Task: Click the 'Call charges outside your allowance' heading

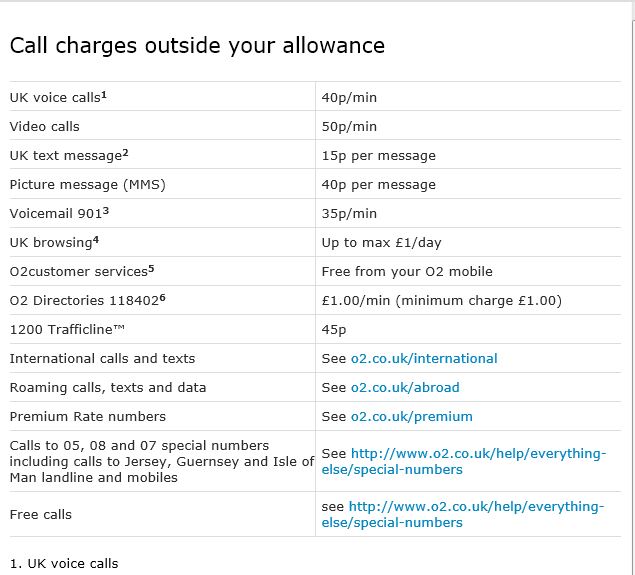Action: (x=197, y=45)
